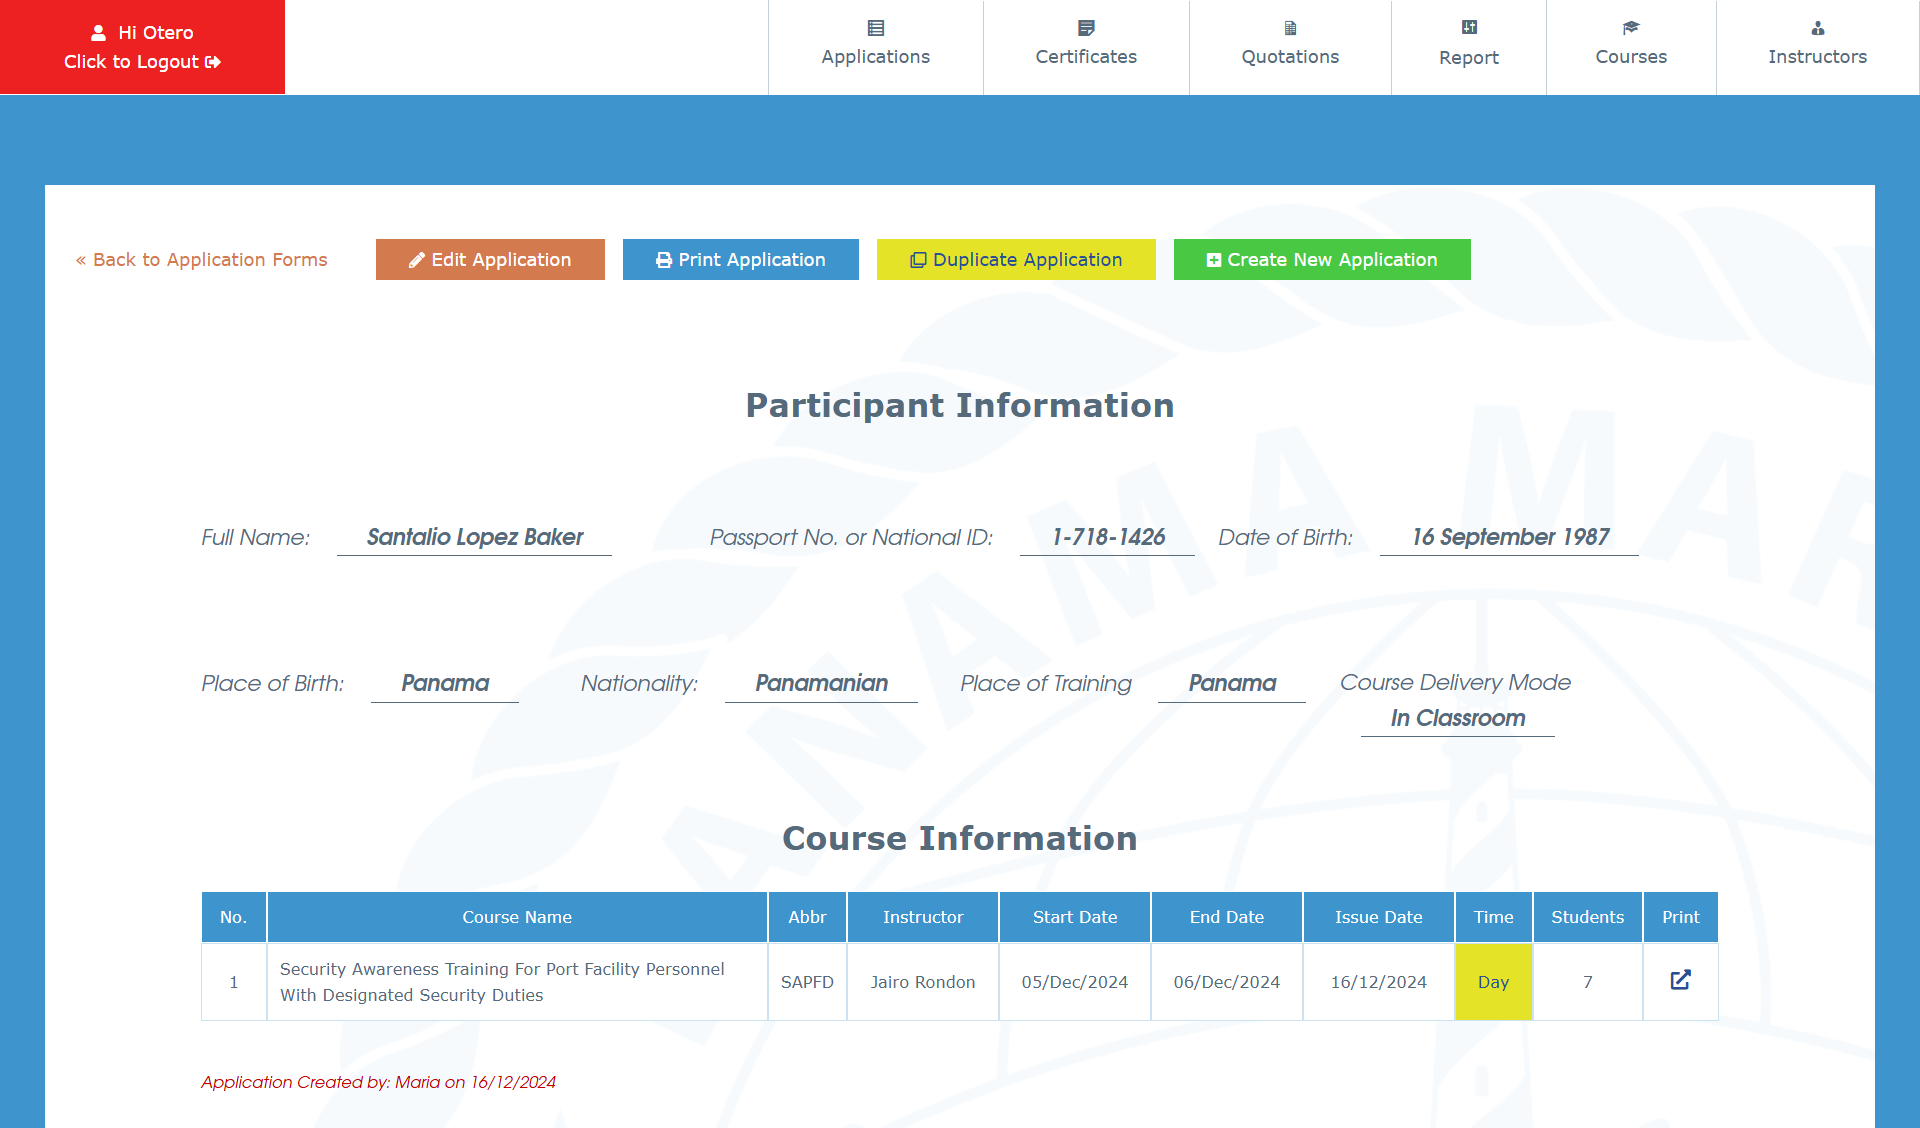This screenshot has height=1128, width=1920.
Task: Go back to Application Forms link
Action: (x=201, y=260)
